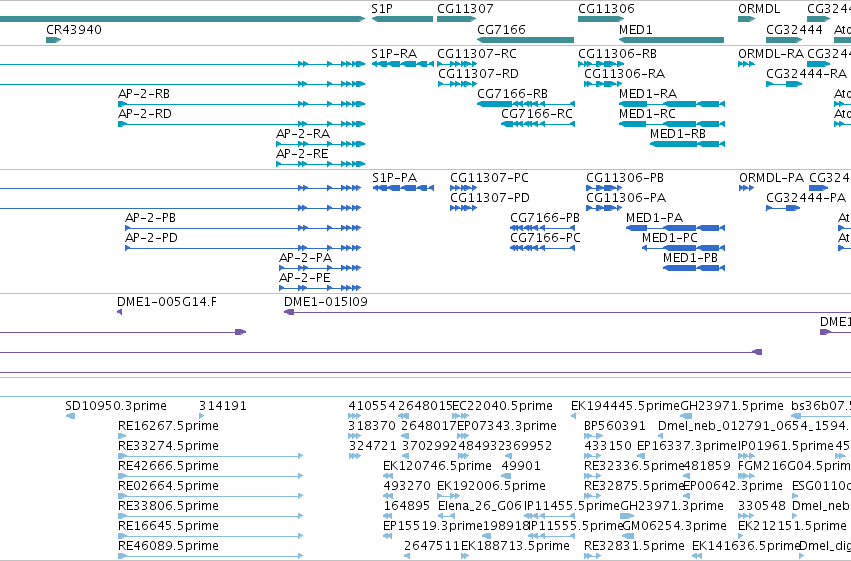Viewport: 851px width, 561px height.
Task: Click the ORMDL gene label
Action: (759, 9)
